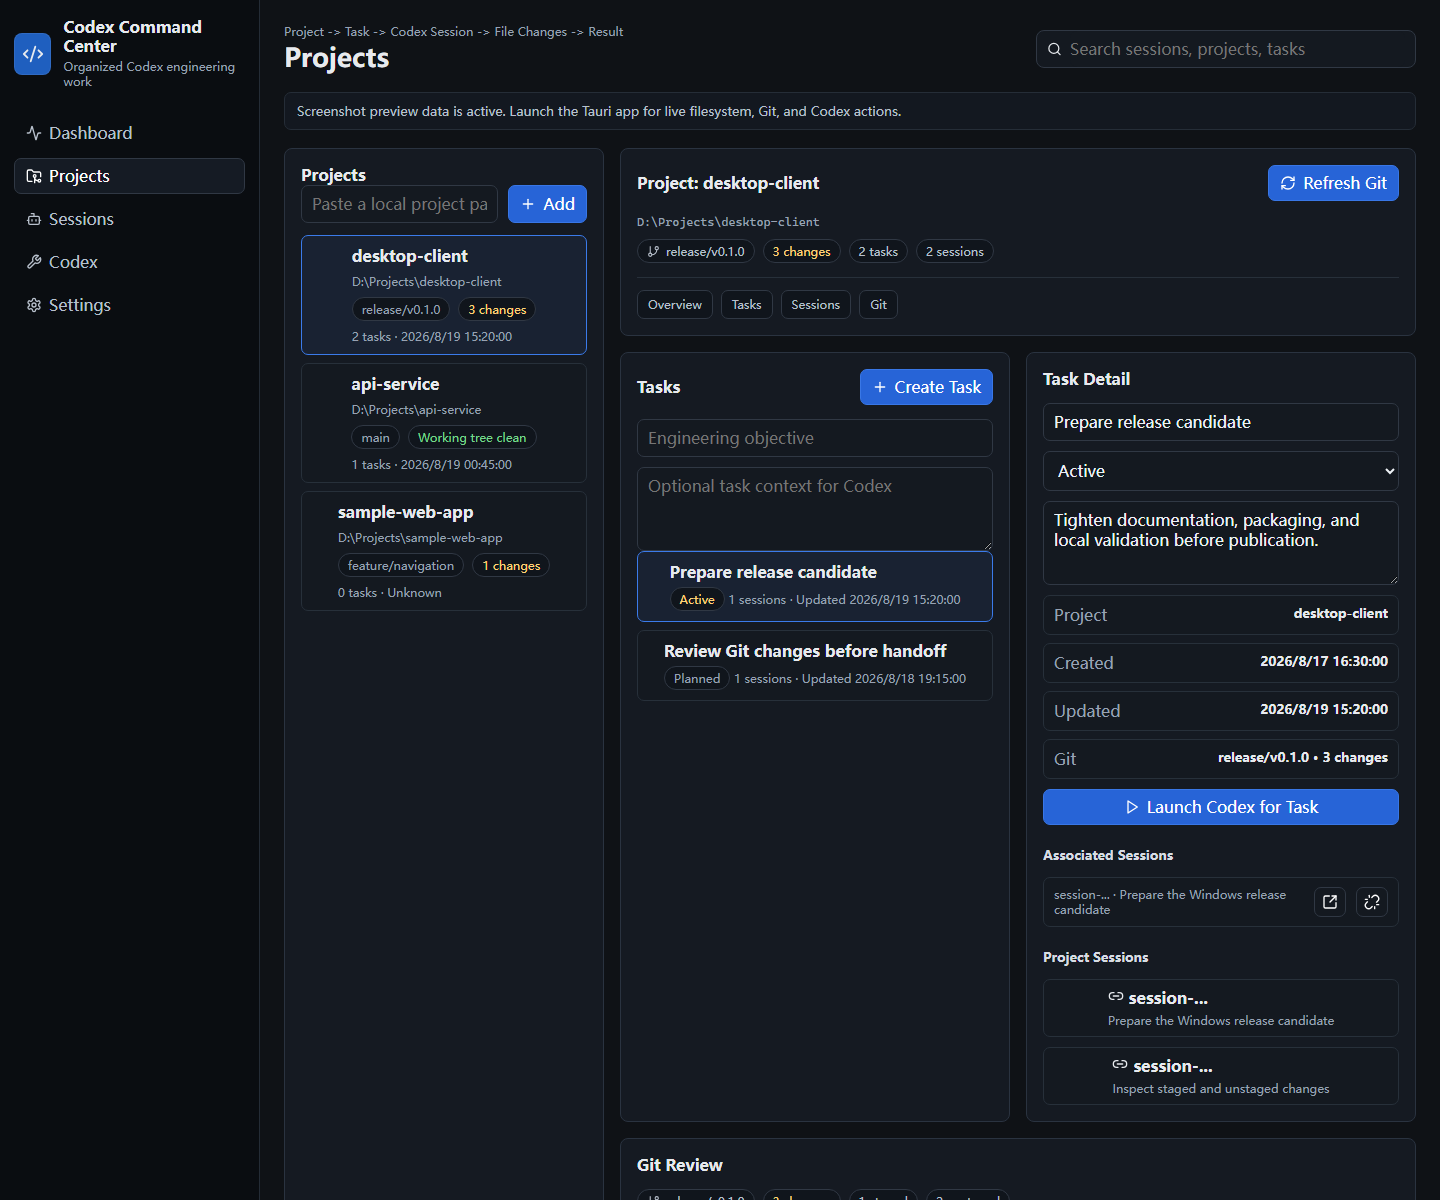This screenshot has width=1440, height=1200.
Task: Click link icon beside Inspect staged session
Action: click(x=1120, y=1065)
